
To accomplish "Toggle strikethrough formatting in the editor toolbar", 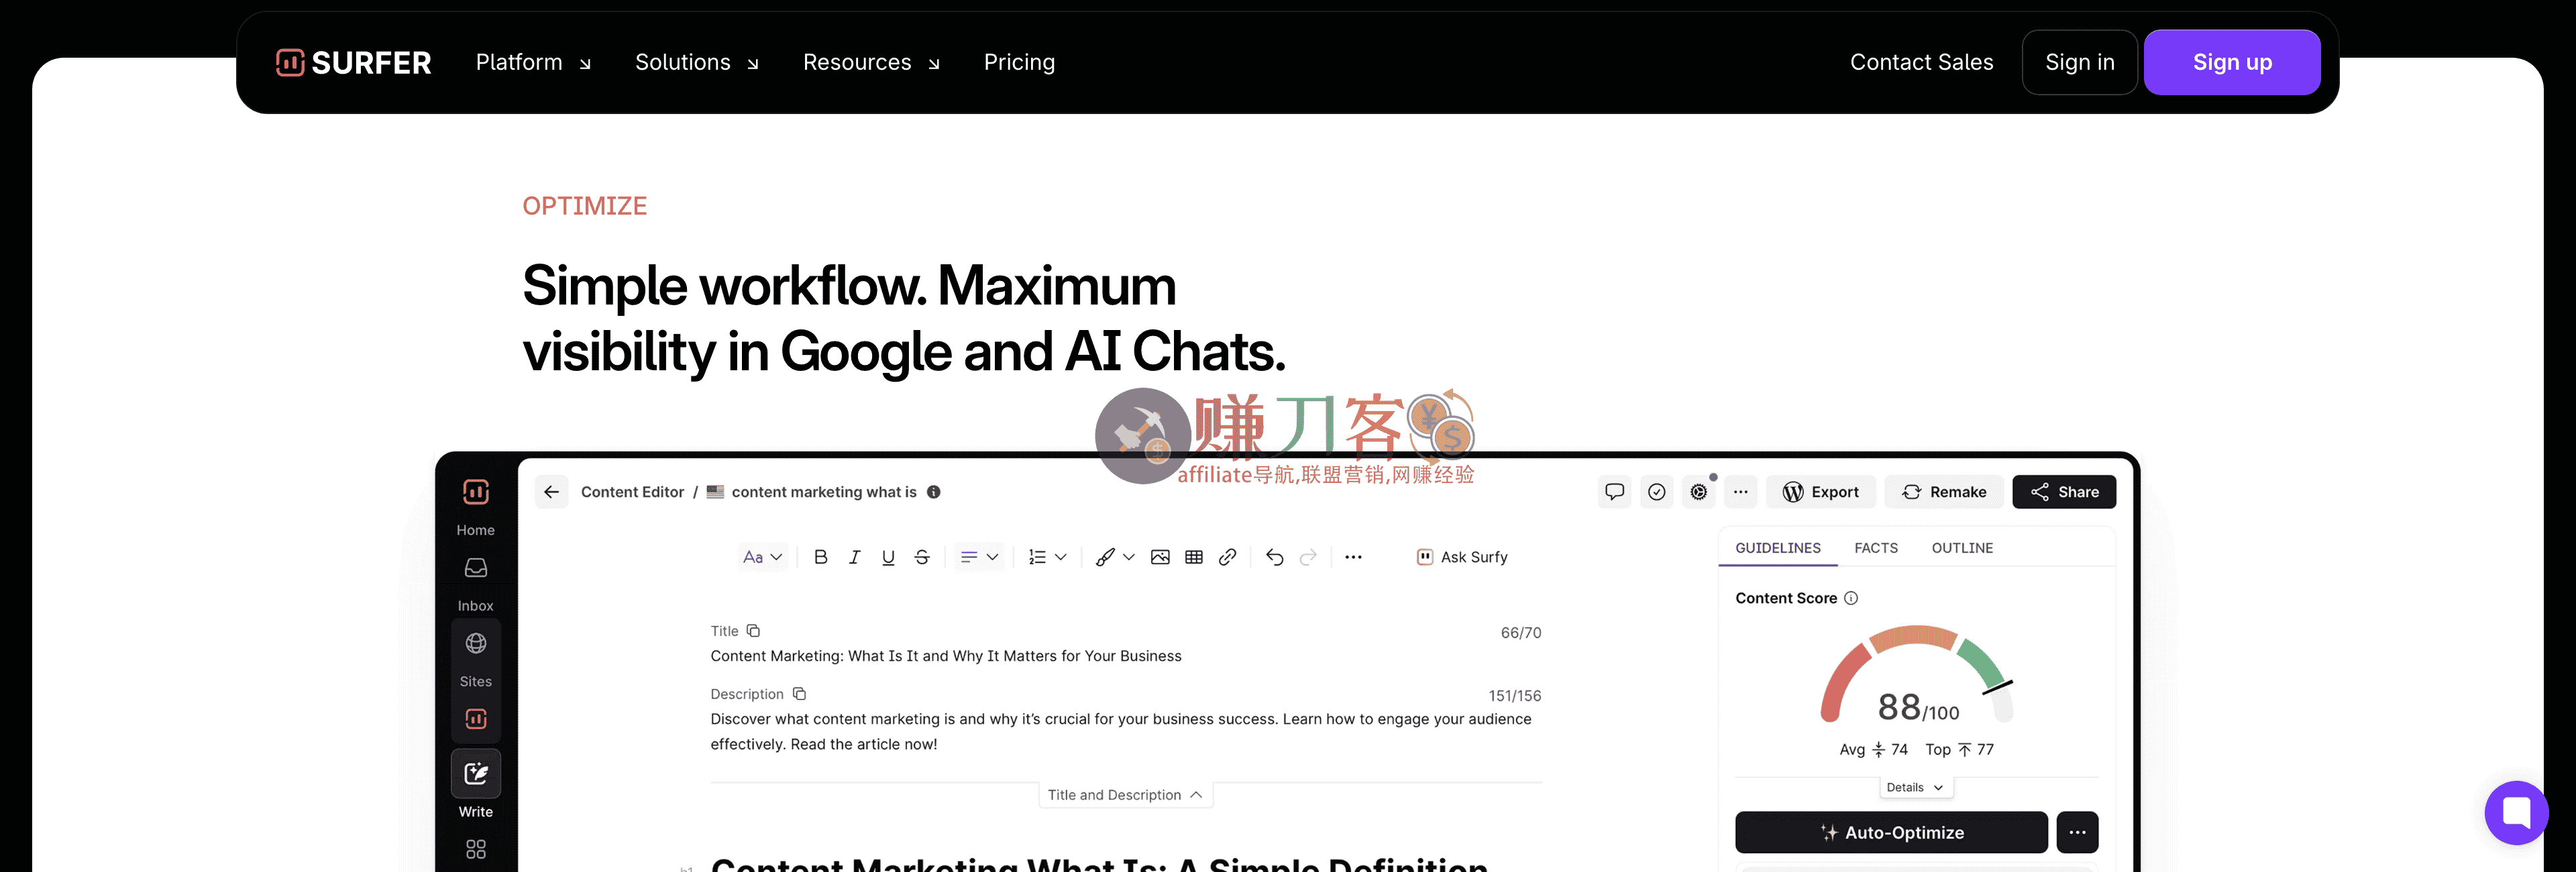I will click(x=922, y=557).
